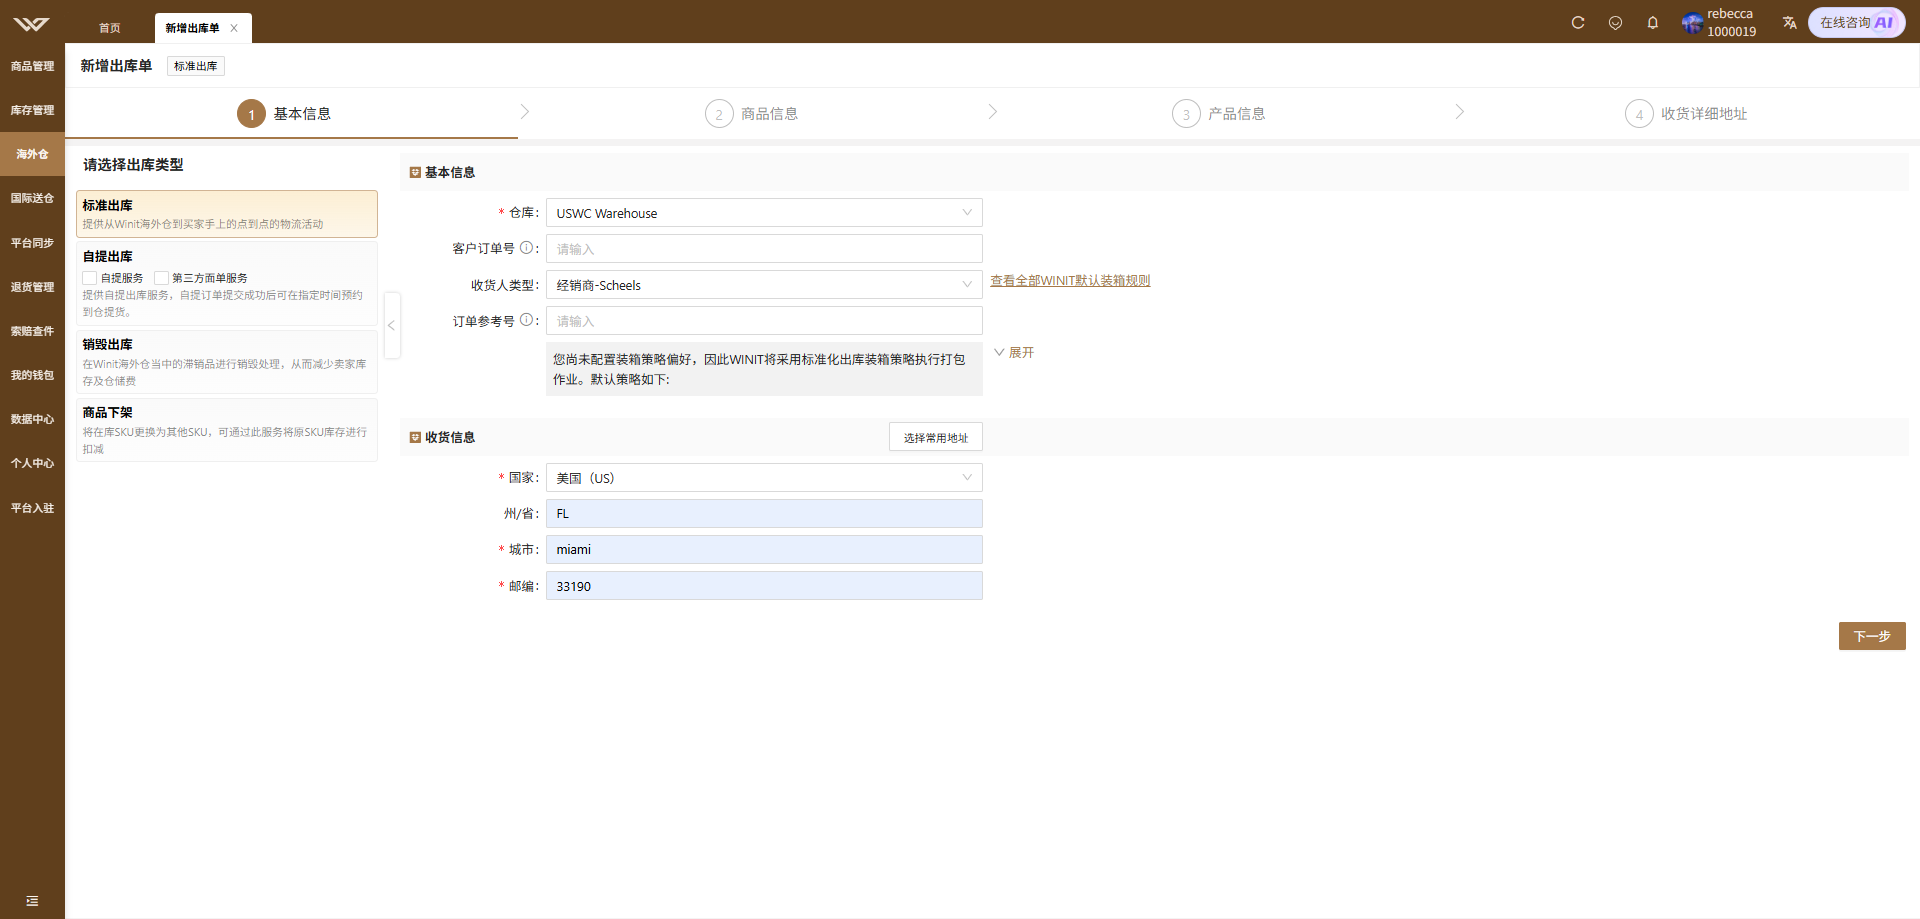This screenshot has width=1920, height=919.
Task: Click the 选择常用地址 button
Action: [x=936, y=437]
